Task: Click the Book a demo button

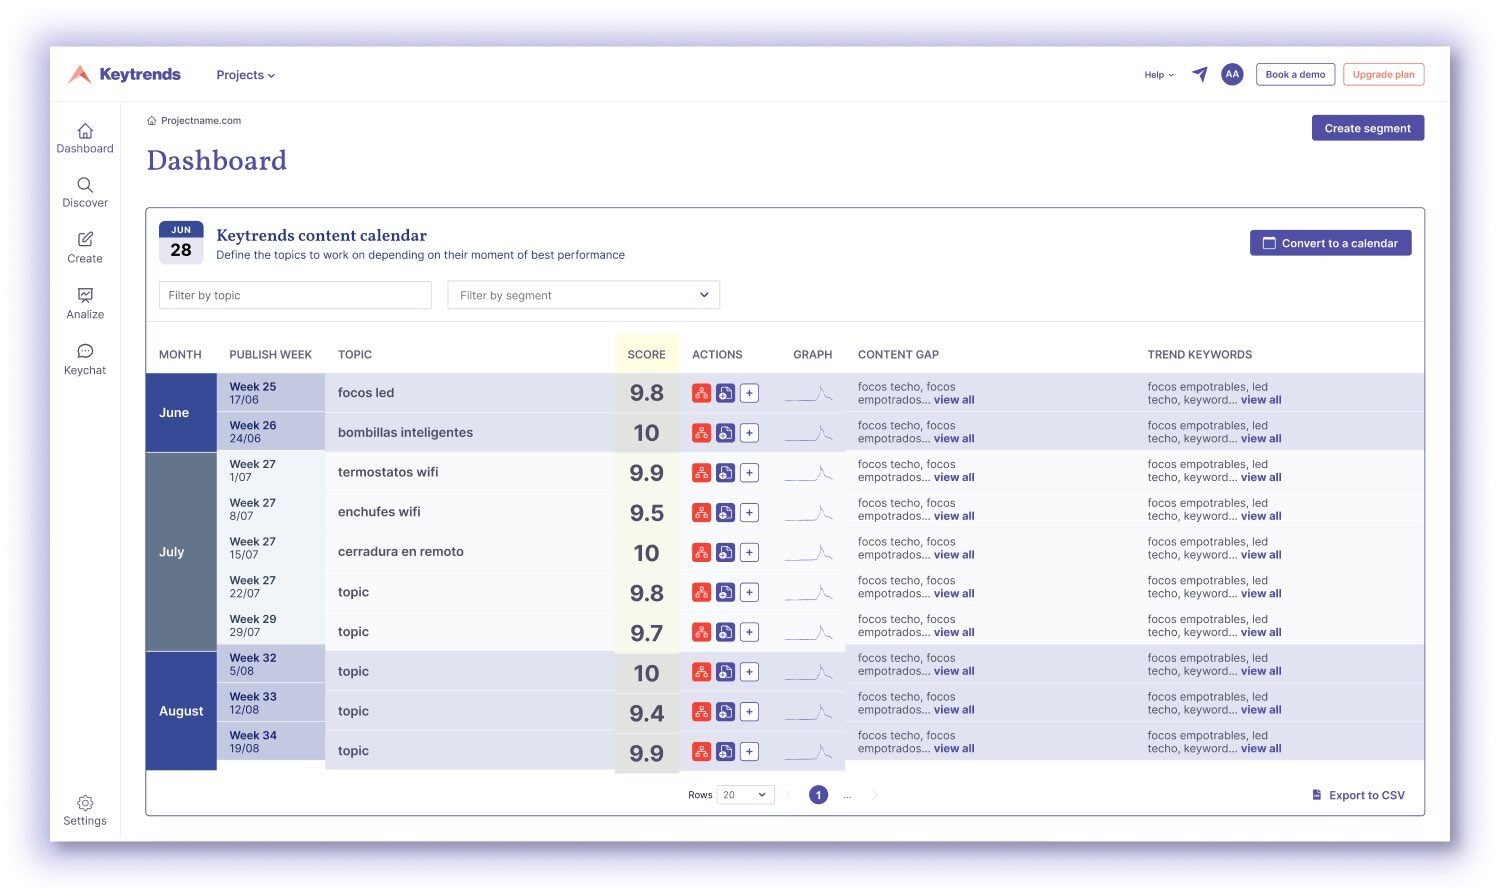Action: click(x=1295, y=74)
